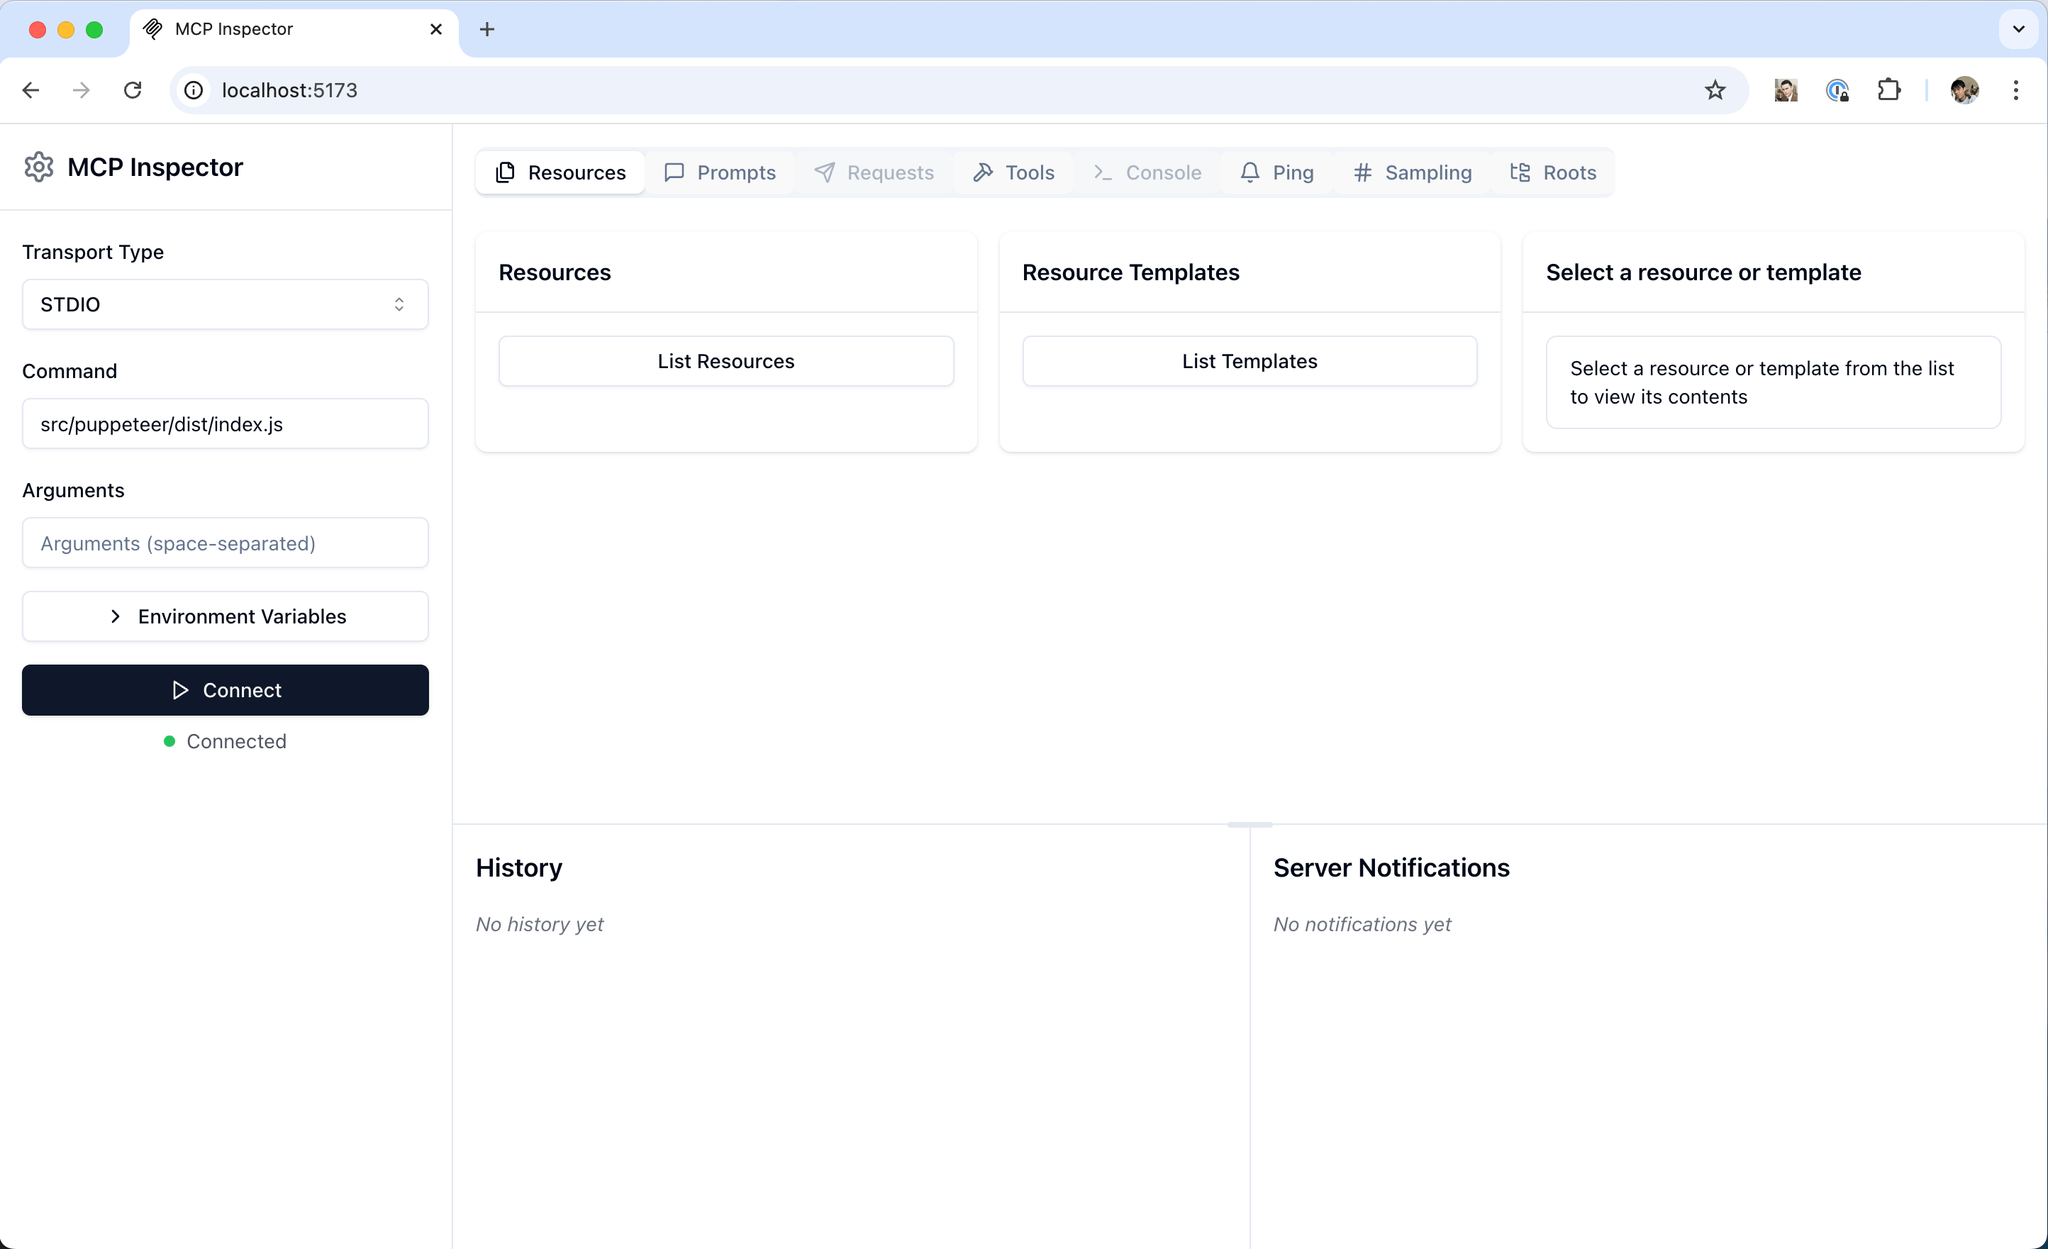Click the Connect button
Screen dimensions: 2048x1249
click(225, 689)
